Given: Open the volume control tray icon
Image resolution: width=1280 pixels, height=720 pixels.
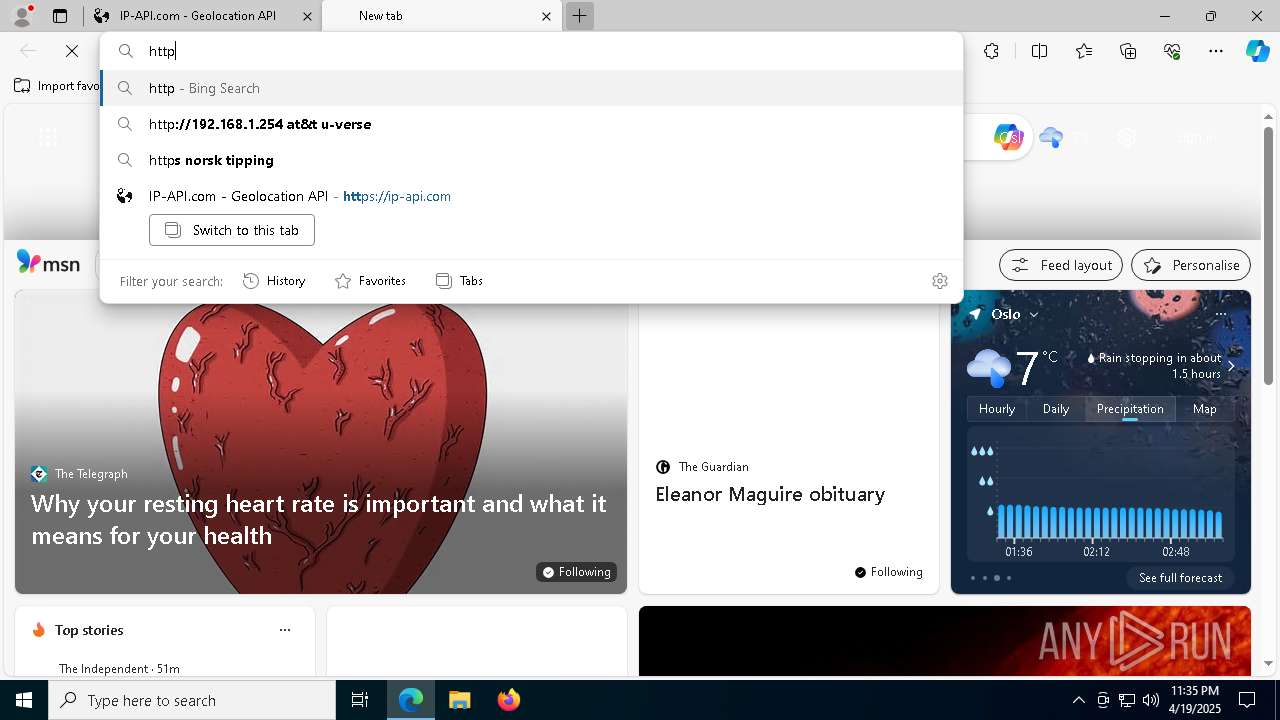Looking at the screenshot, I should point(1150,700).
